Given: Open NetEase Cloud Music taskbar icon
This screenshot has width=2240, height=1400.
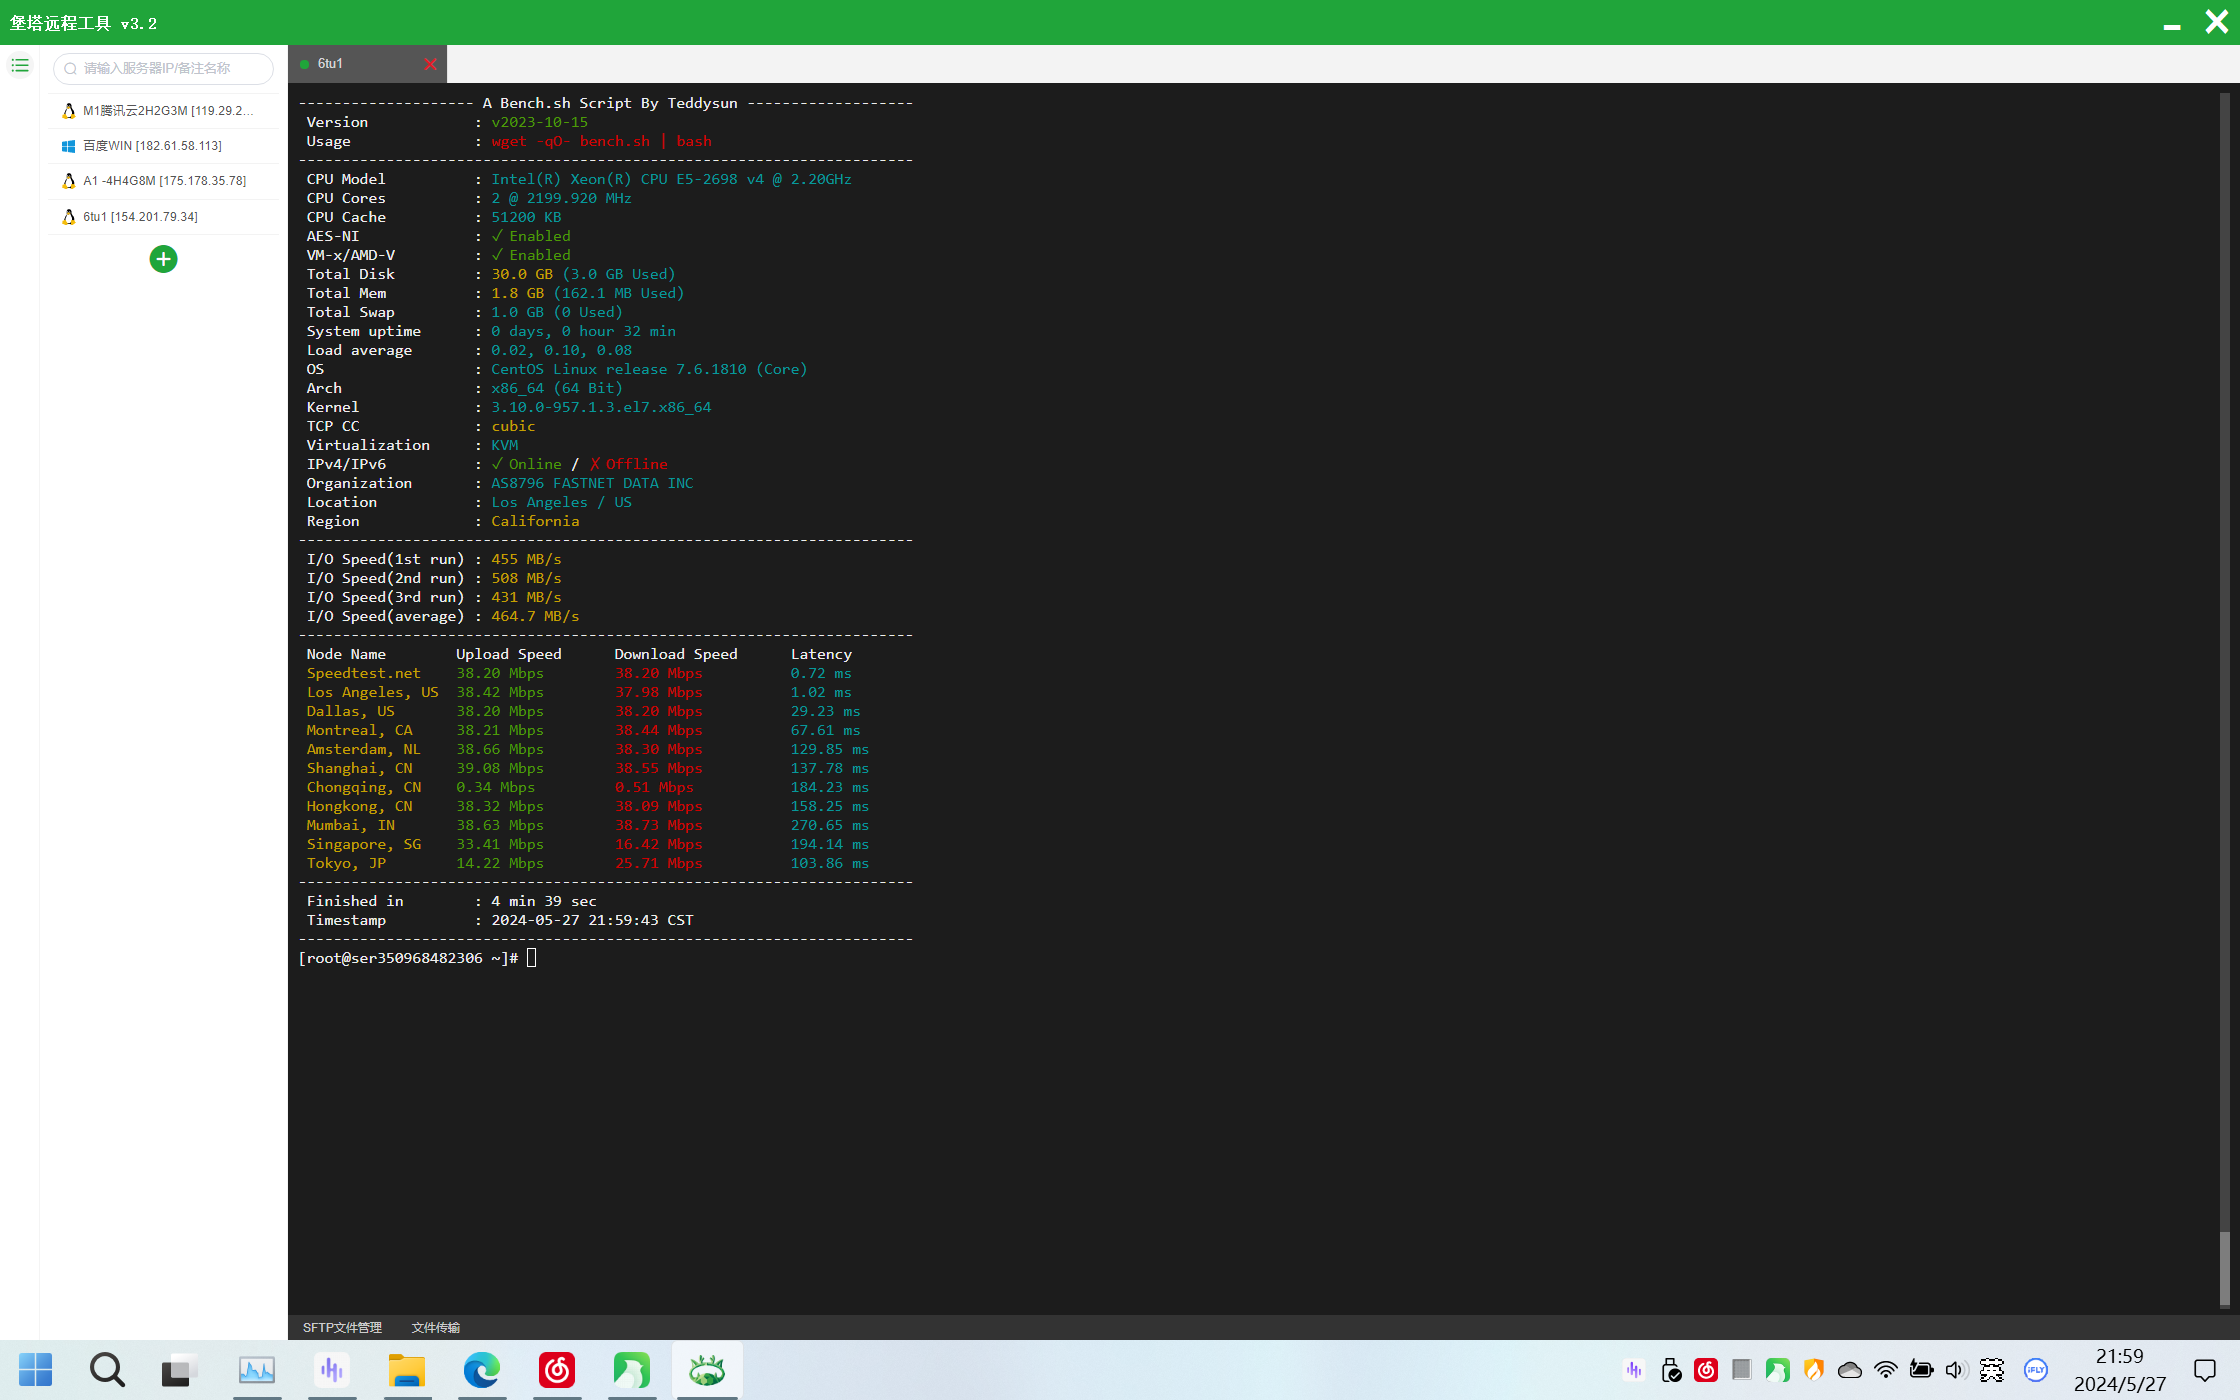Looking at the screenshot, I should coord(557,1370).
